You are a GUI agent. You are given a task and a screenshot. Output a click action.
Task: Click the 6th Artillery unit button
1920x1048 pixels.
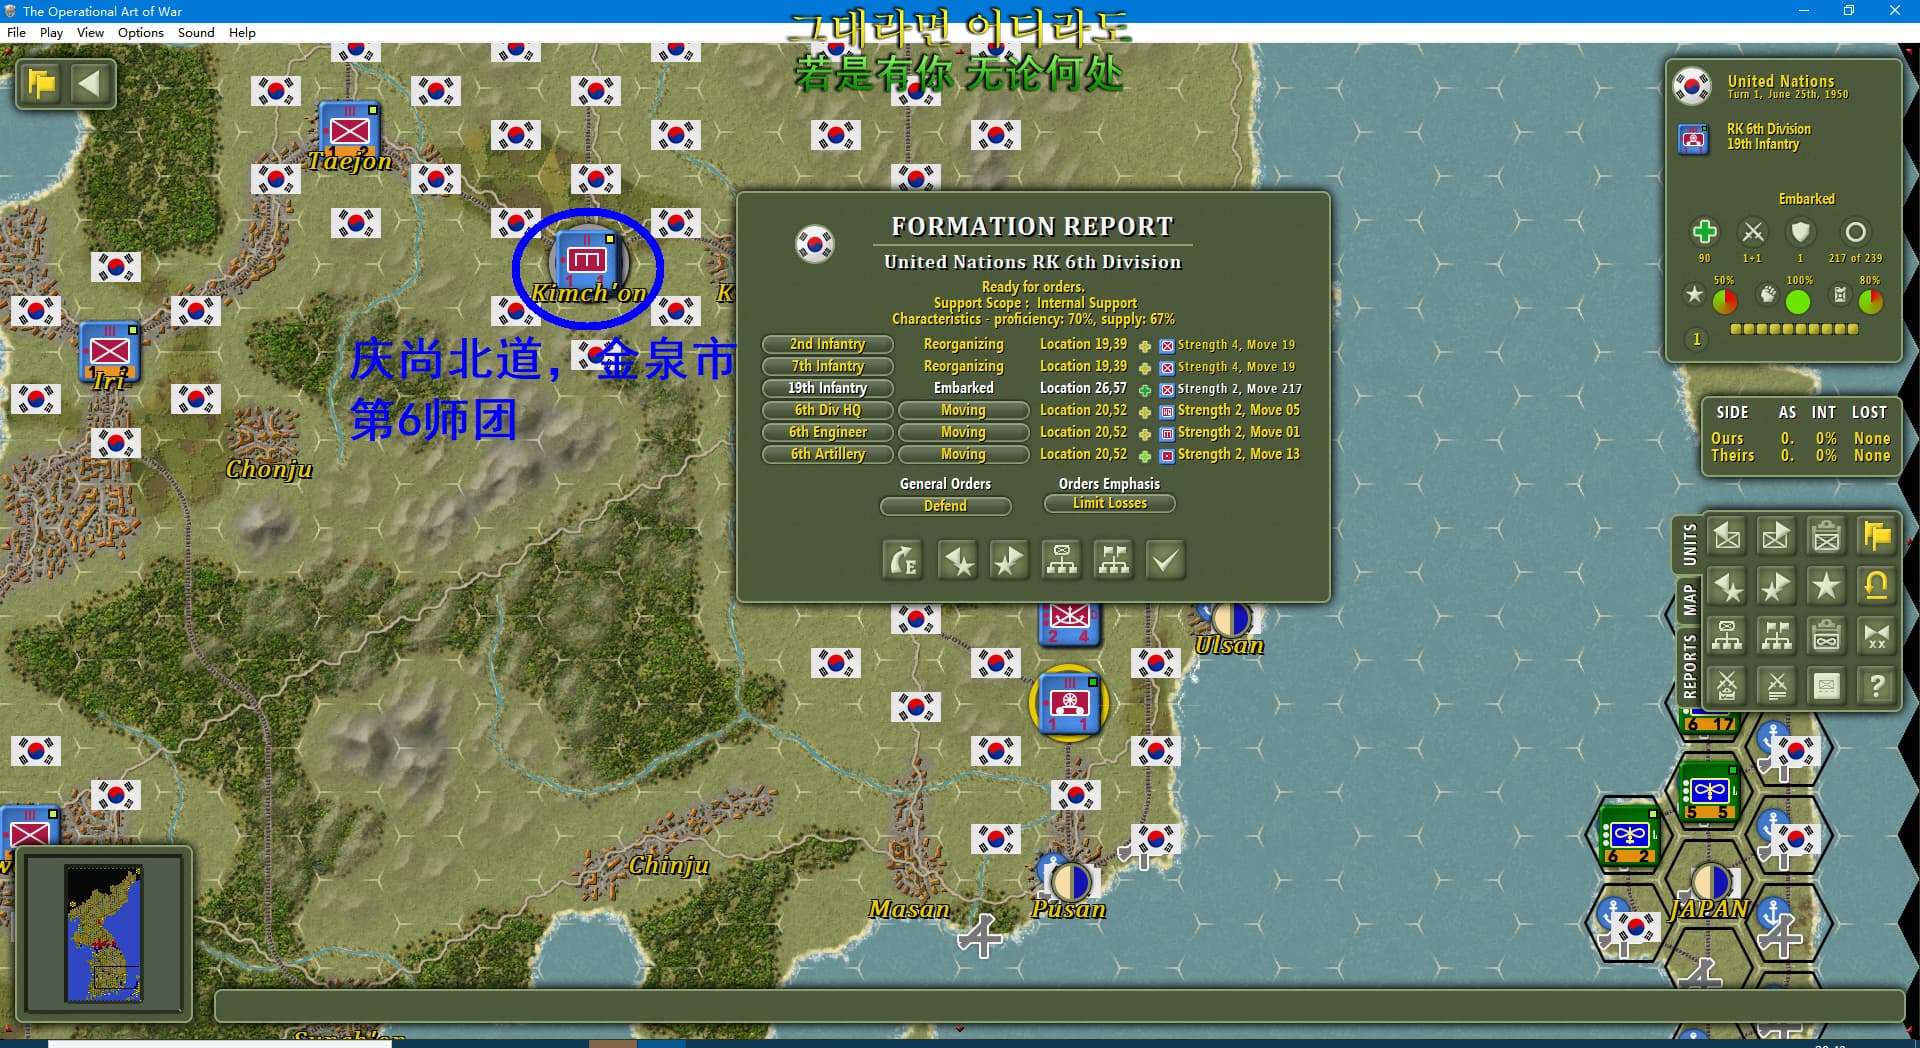point(827,454)
